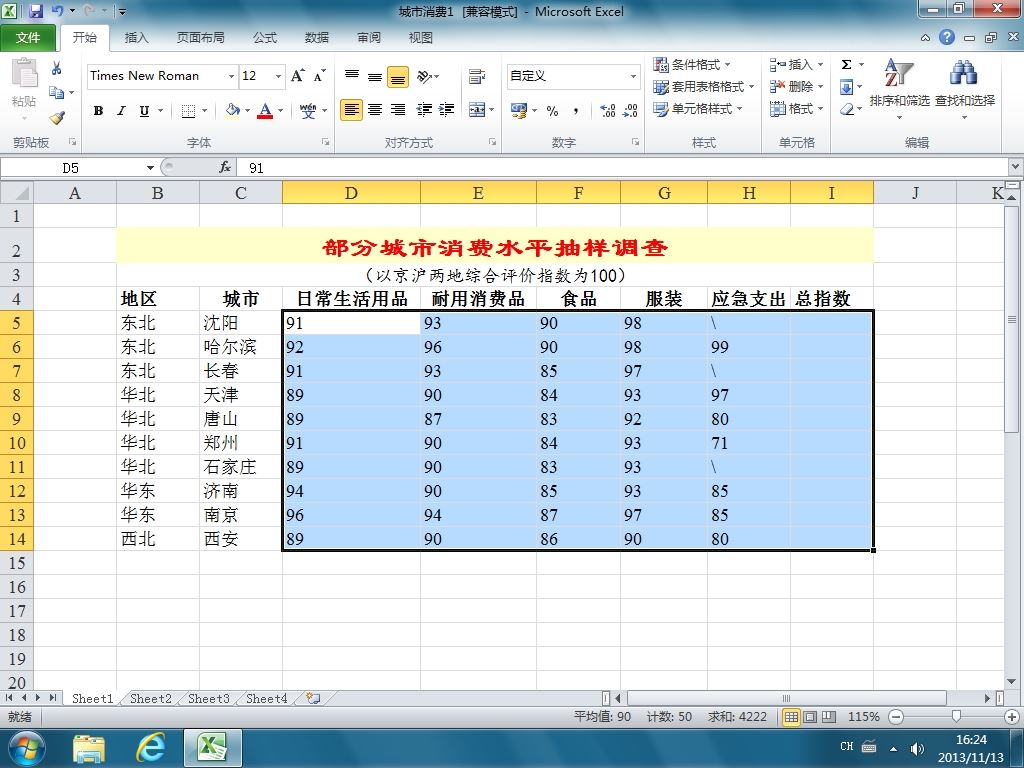
Task: Toggle align text right
Action: 398,110
